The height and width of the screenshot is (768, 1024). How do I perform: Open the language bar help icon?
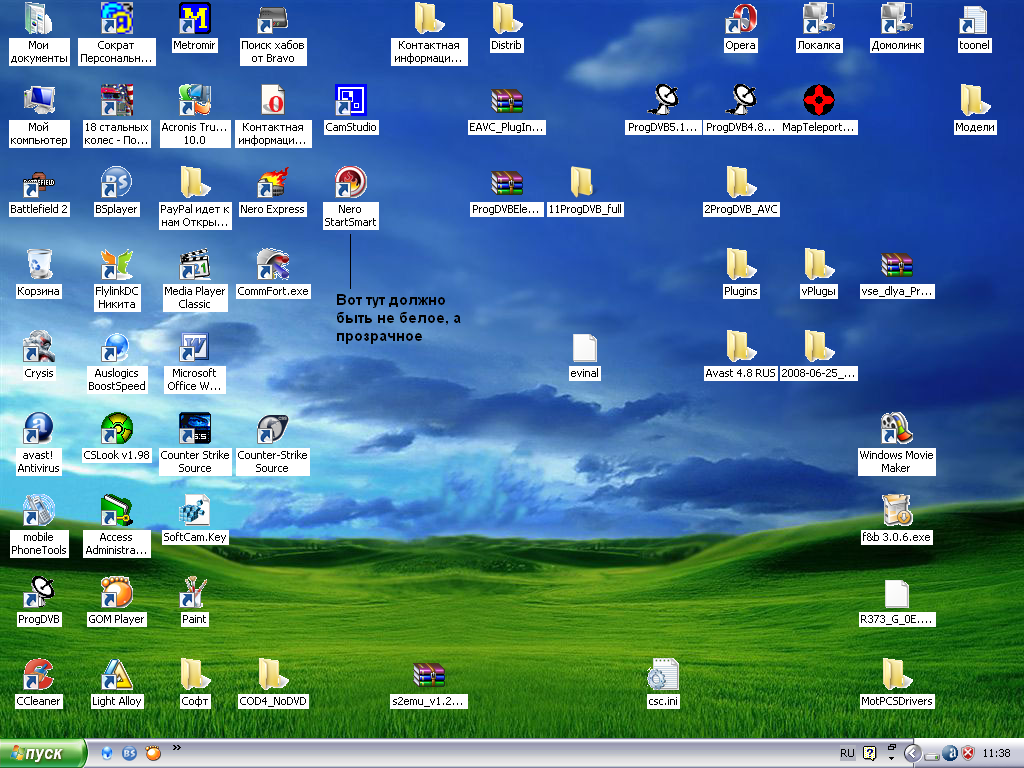(869, 753)
